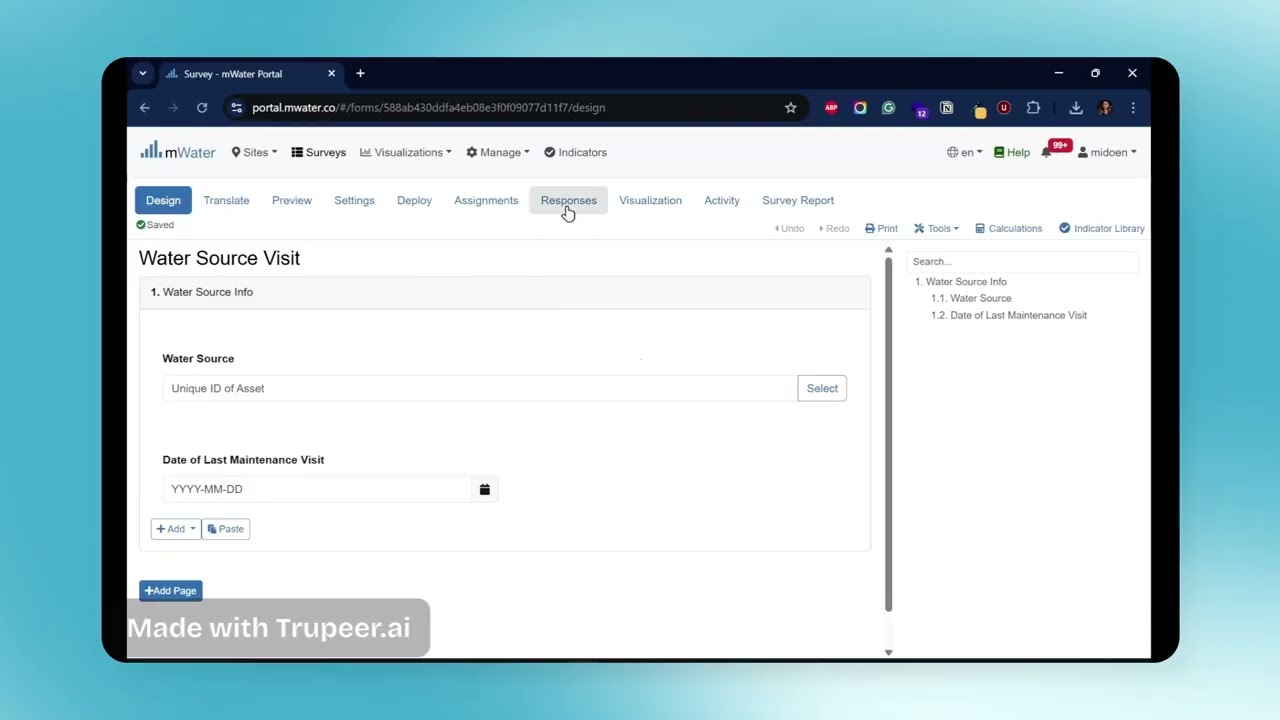The width and height of the screenshot is (1280, 720).
Task: Open browser Downloads icon
Action: tap(1076, 108)
